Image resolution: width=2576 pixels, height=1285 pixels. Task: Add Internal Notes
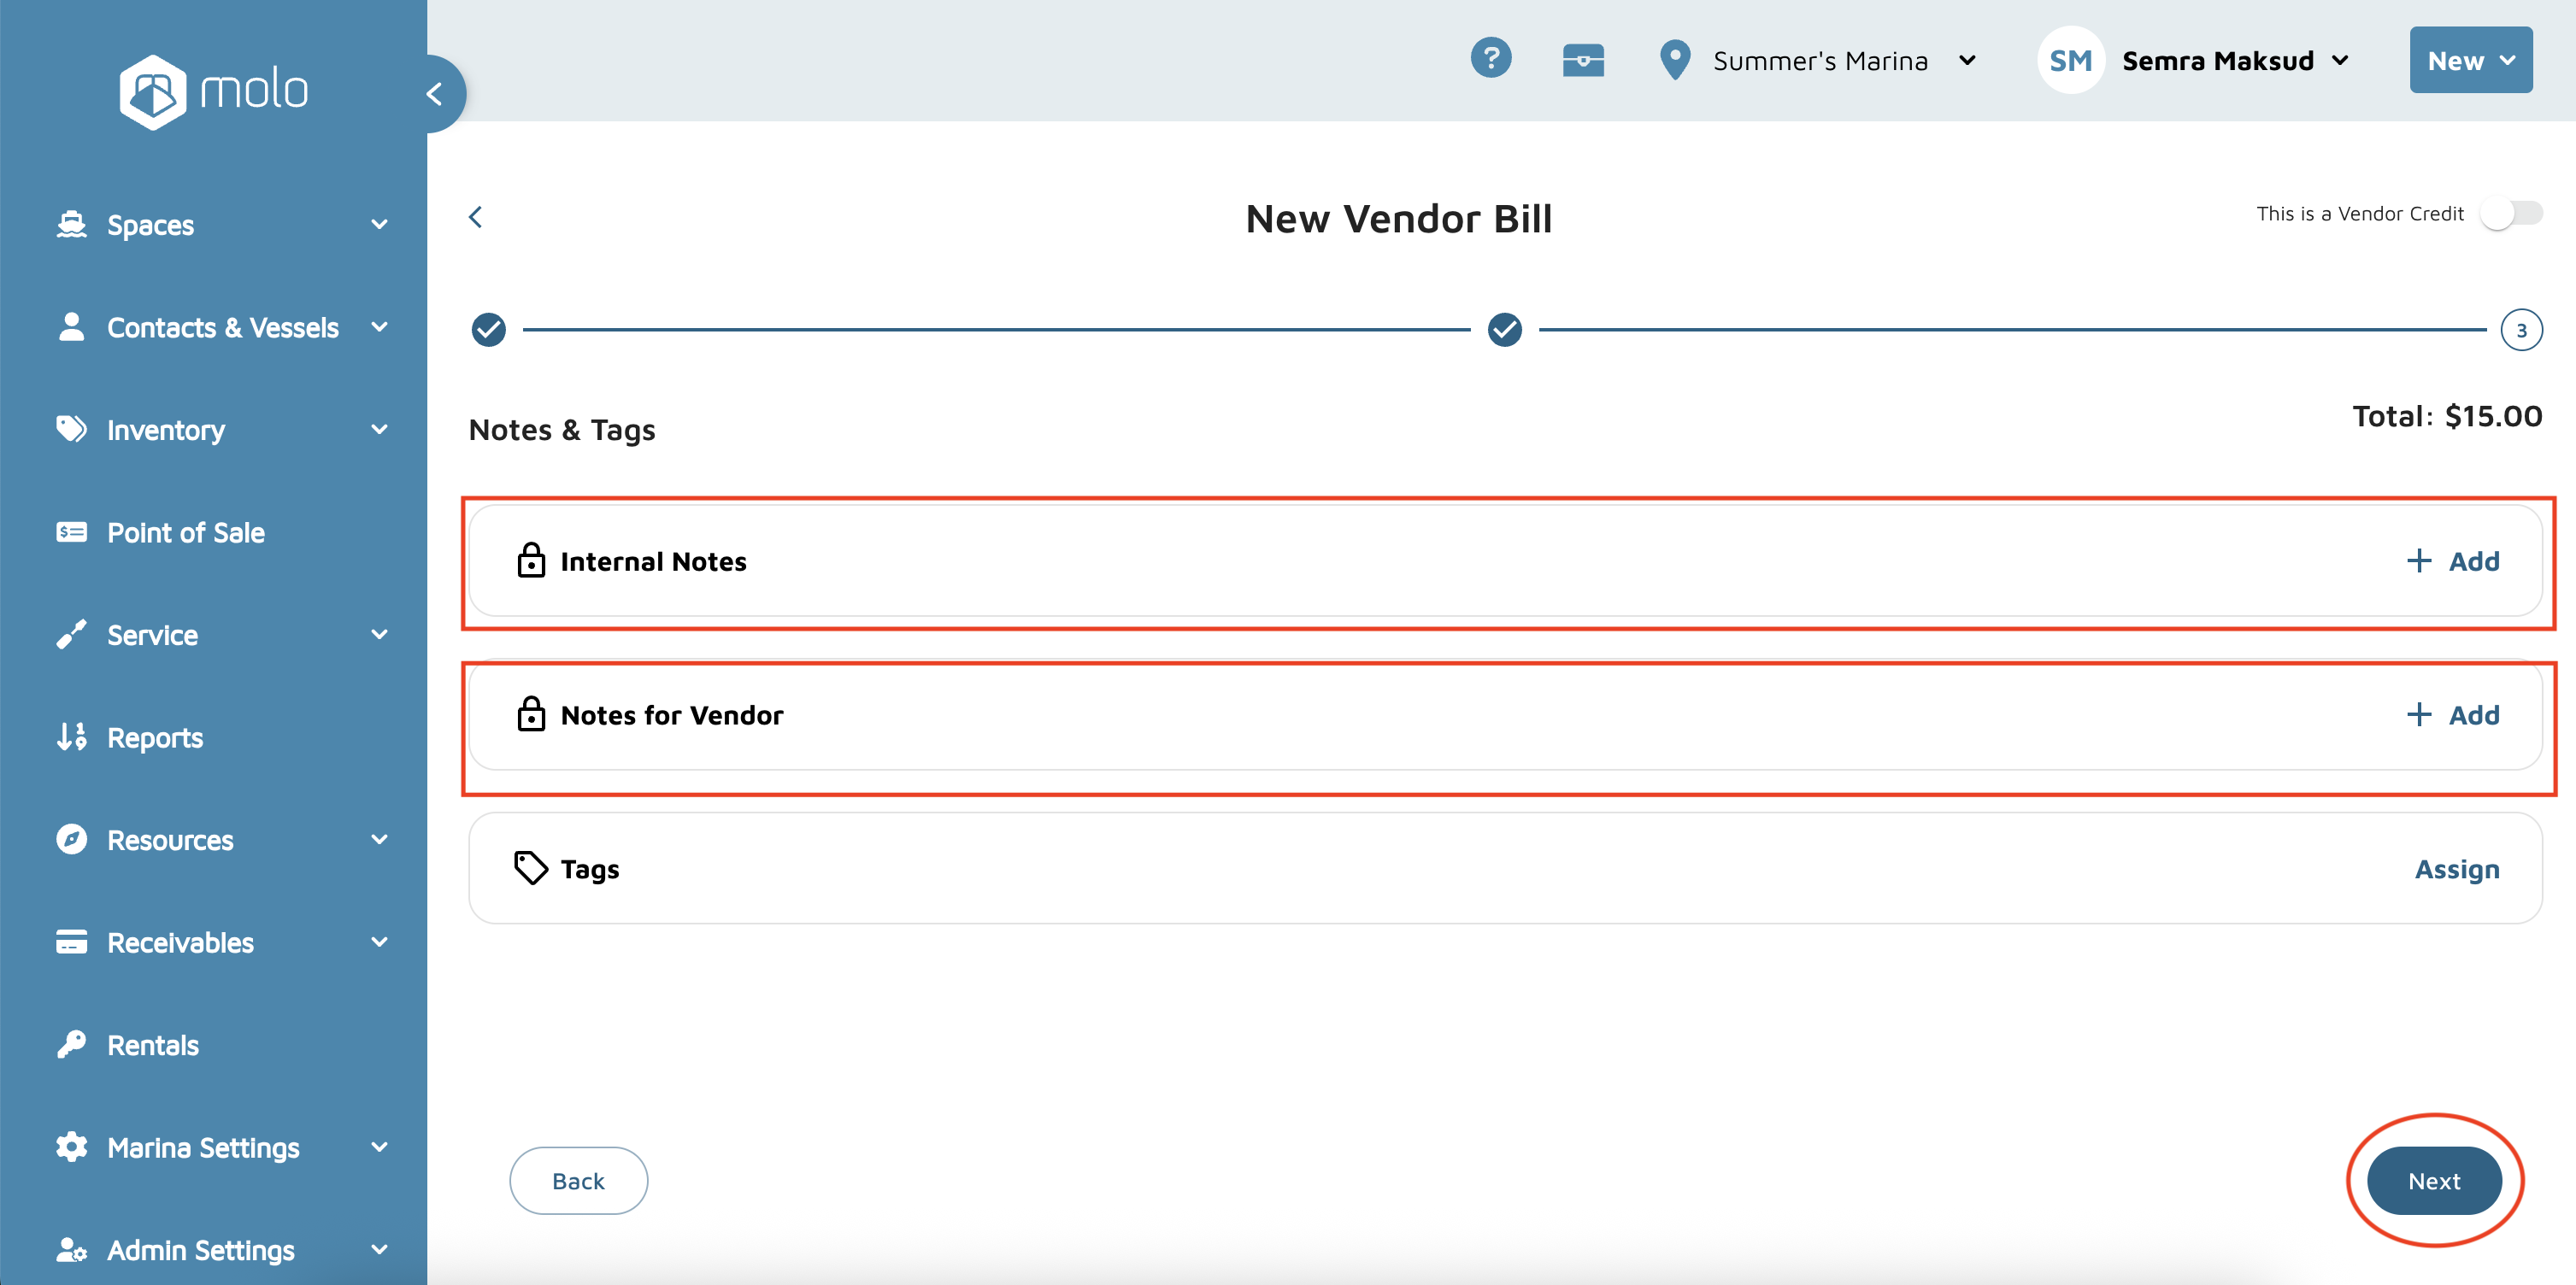point(2452,561)
